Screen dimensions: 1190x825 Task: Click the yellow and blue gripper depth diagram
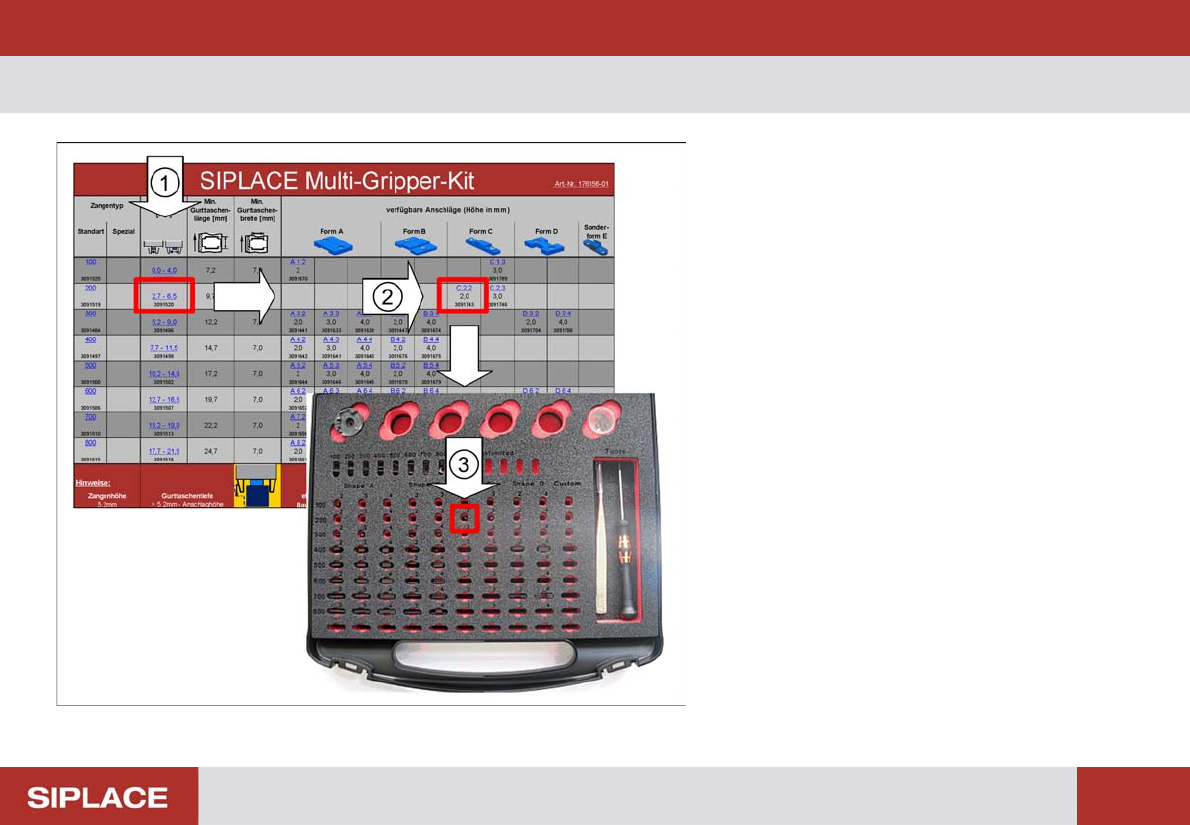click(257, 486)
